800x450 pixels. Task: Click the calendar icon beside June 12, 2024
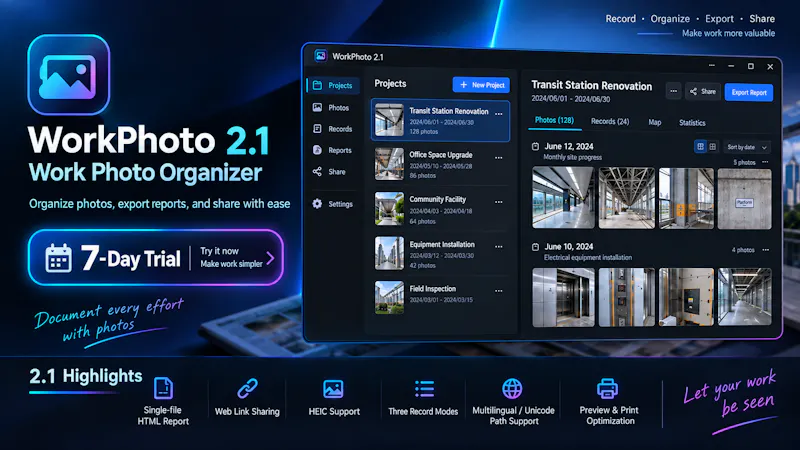coord(535,146)
